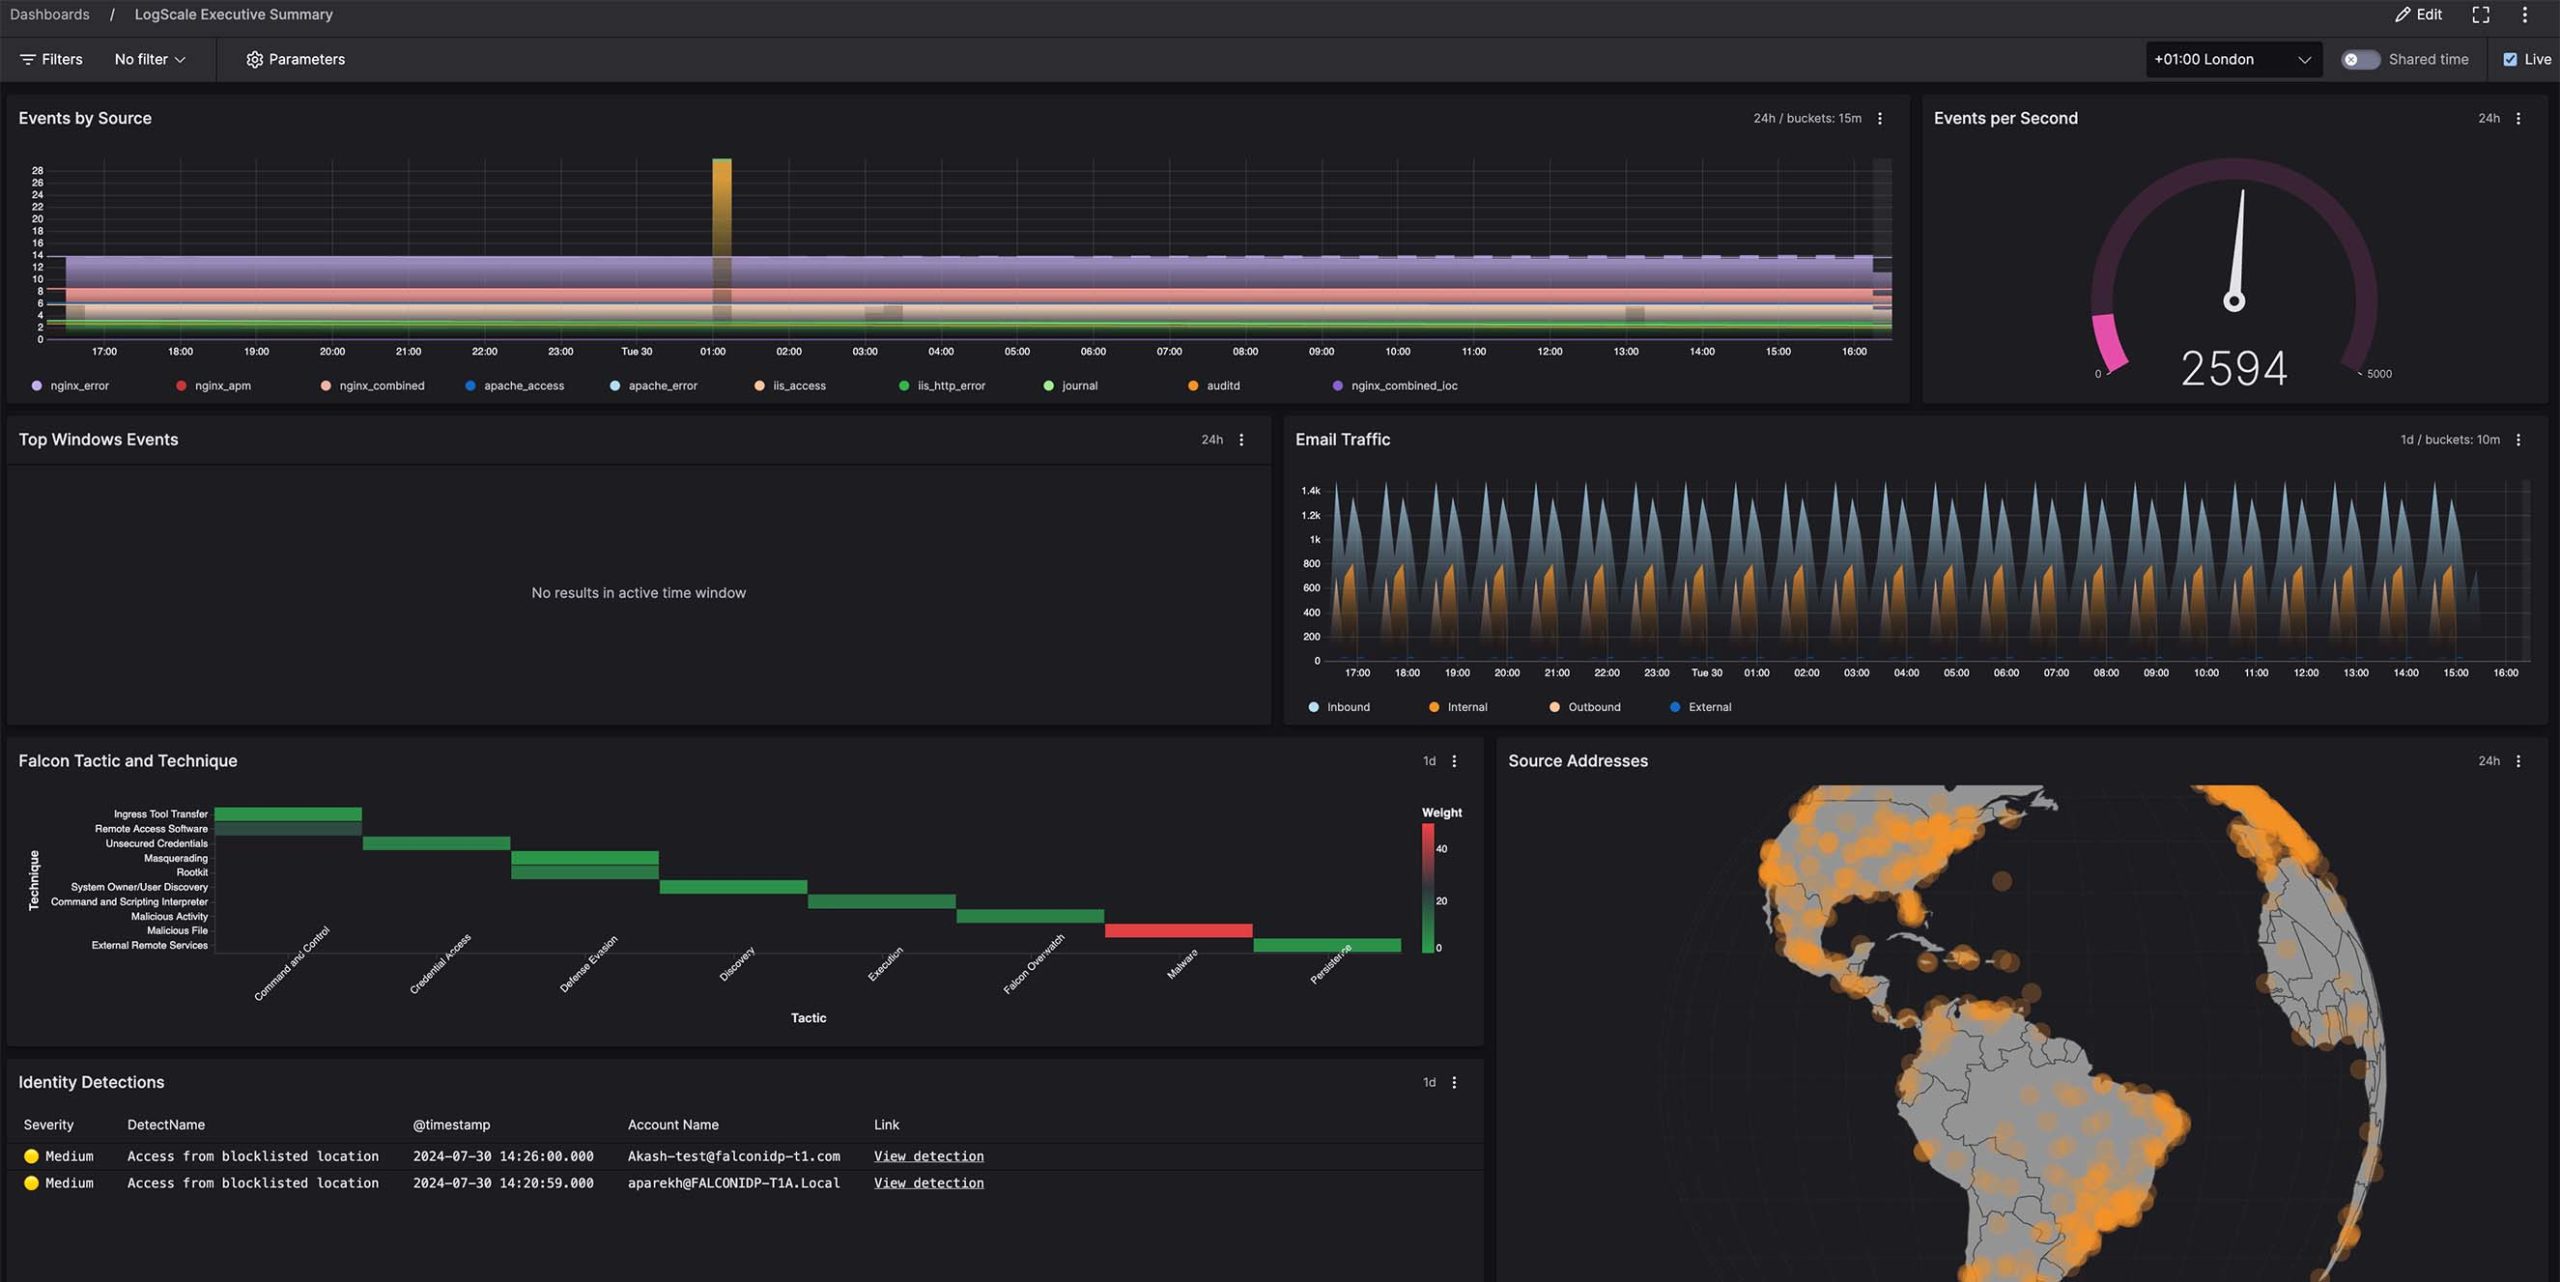
Task: Toggle the nginx_apm legend series
Action: 213,386
